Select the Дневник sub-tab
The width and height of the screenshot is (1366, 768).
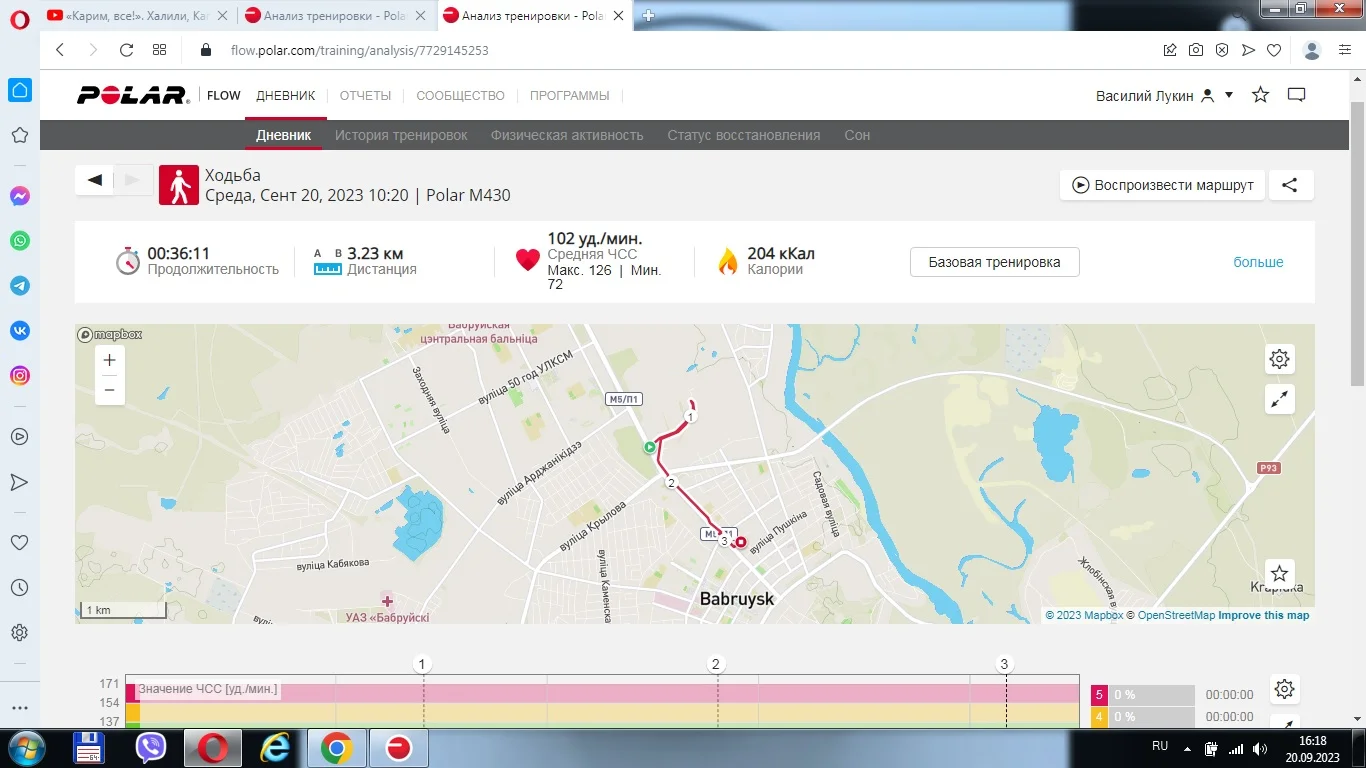pyautogui.click(x=284, y=135)
